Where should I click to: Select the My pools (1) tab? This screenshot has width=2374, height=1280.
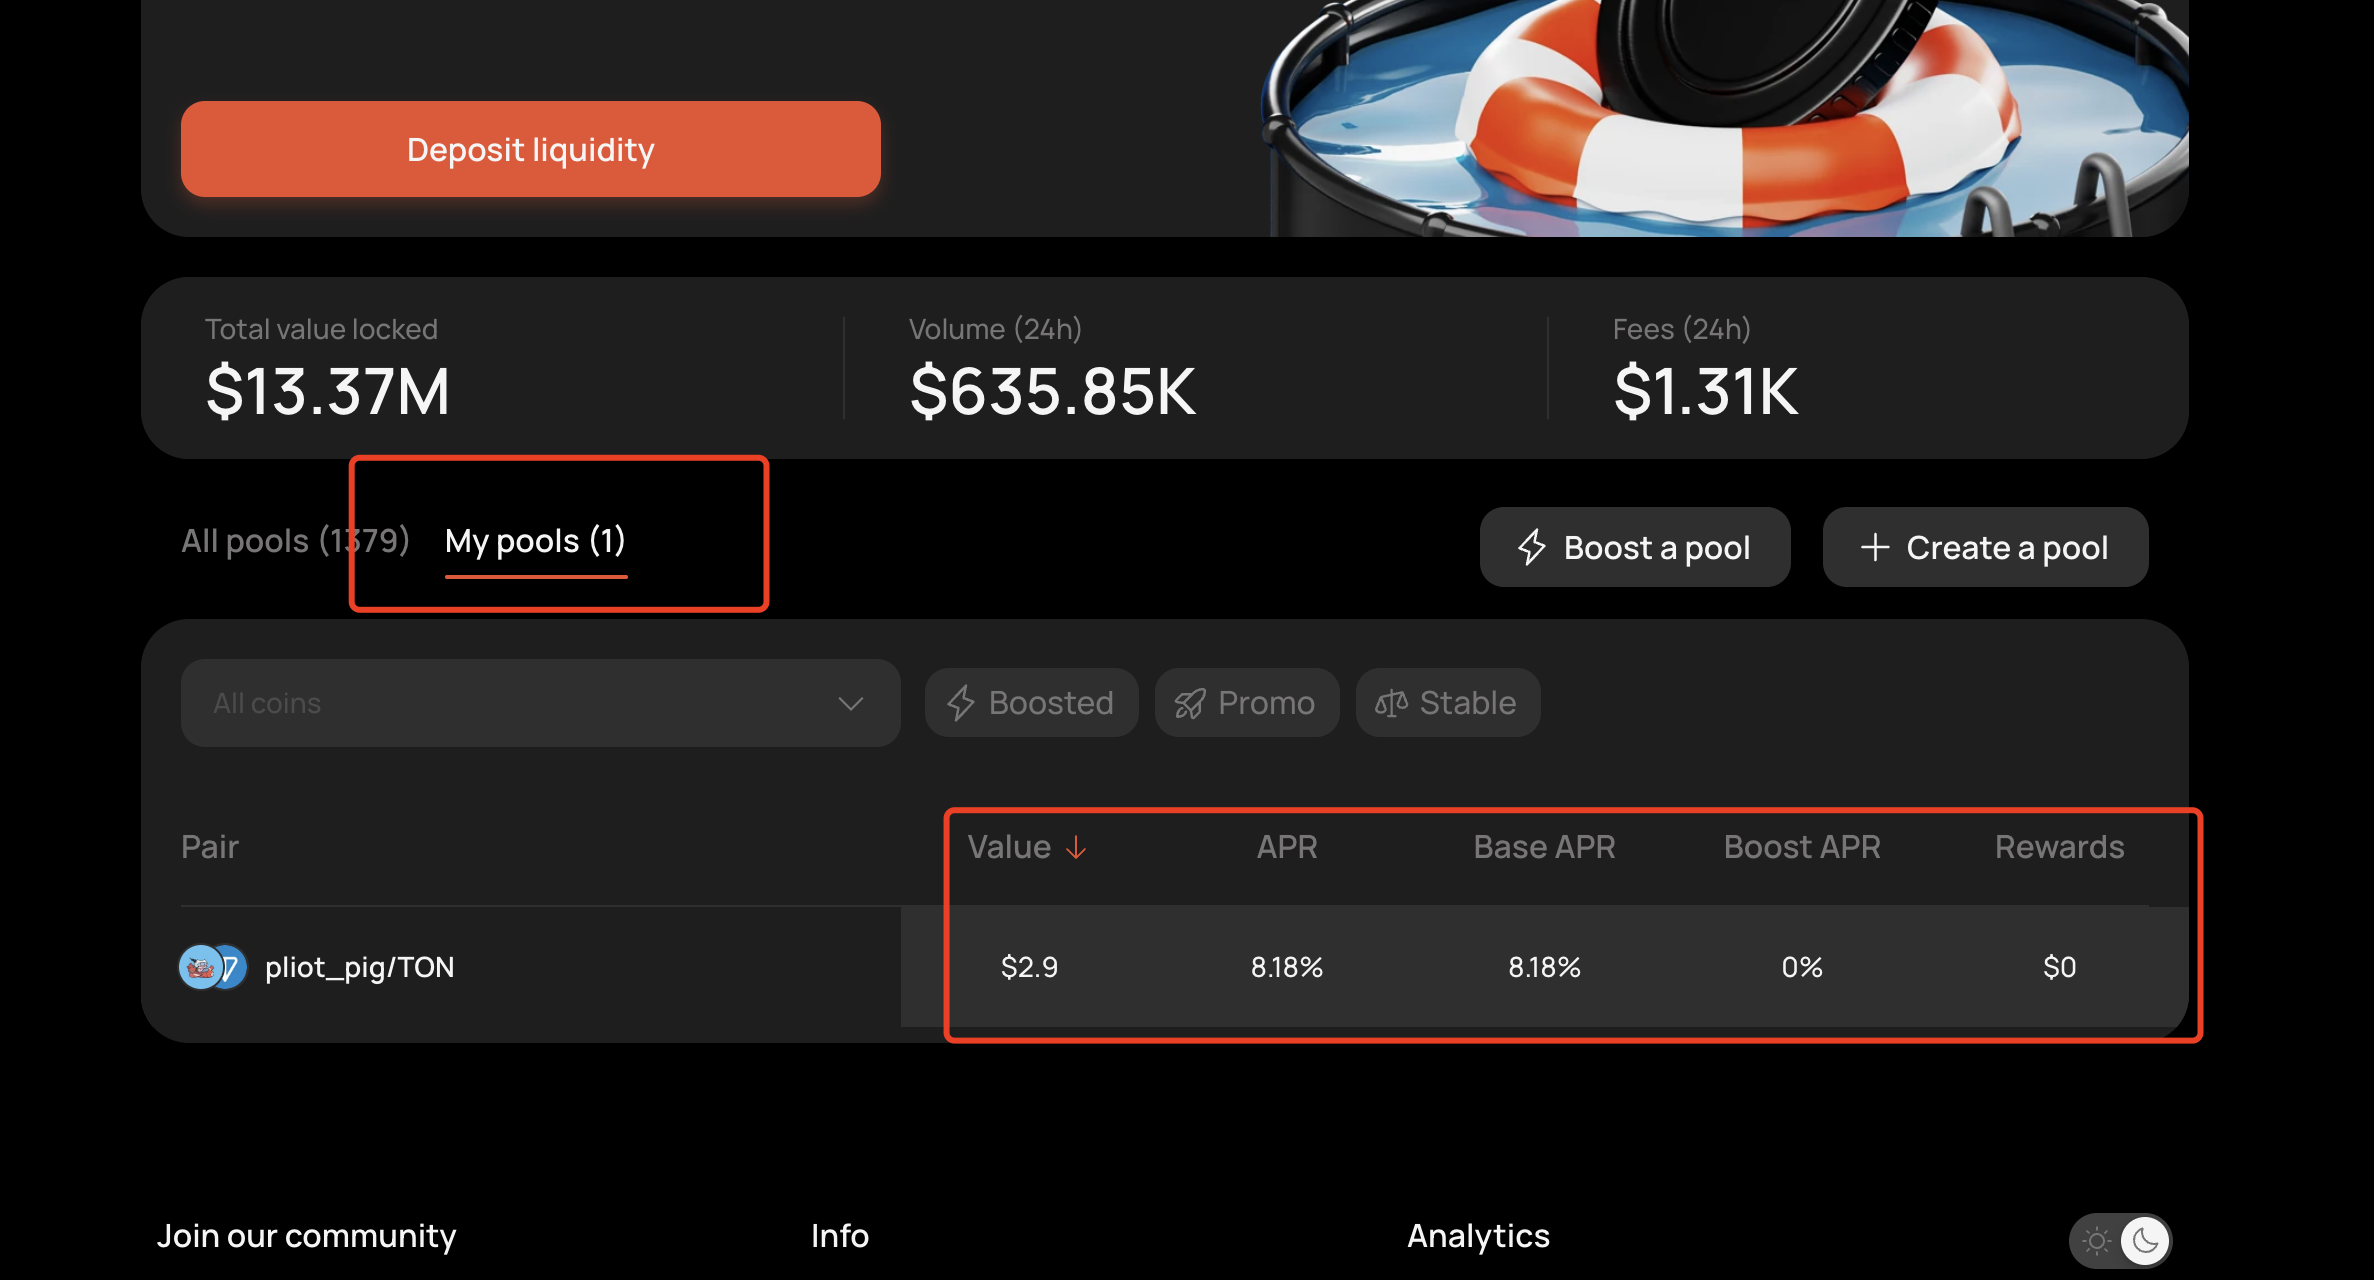click(535, 541)
